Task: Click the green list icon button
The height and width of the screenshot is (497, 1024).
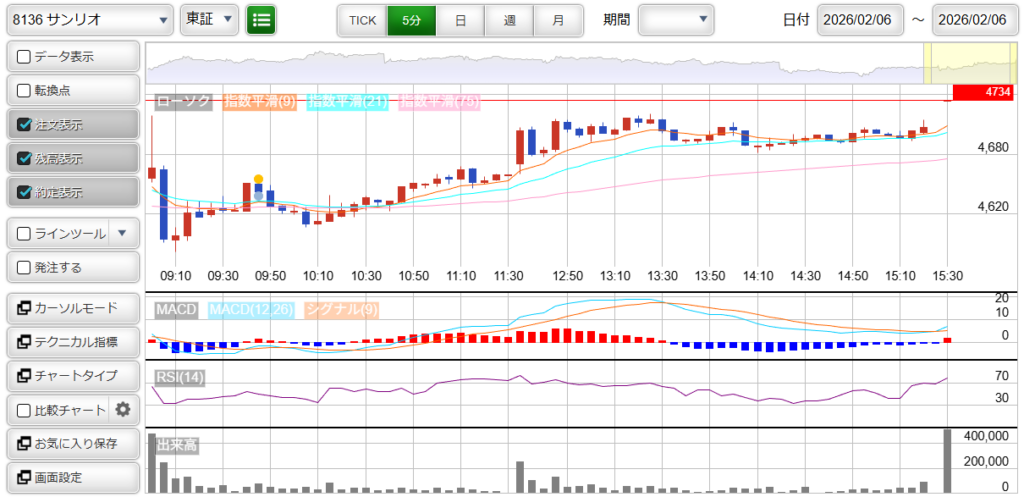Action: pyautogui.click(x=261, y=19)
